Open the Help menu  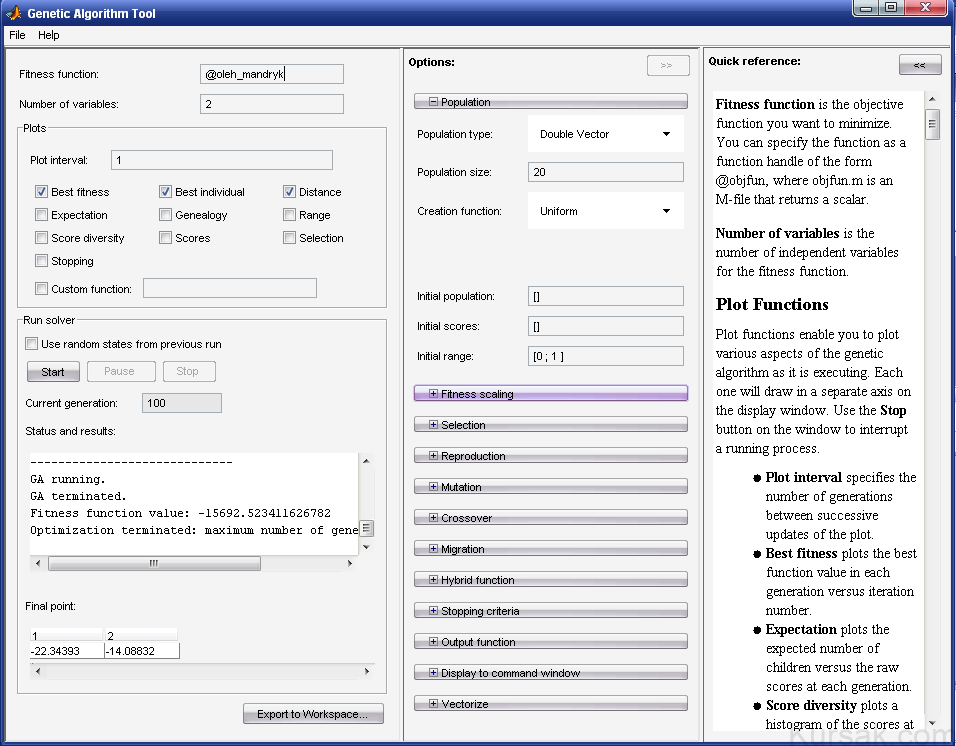pyautogui.click(x=49, y=35)
